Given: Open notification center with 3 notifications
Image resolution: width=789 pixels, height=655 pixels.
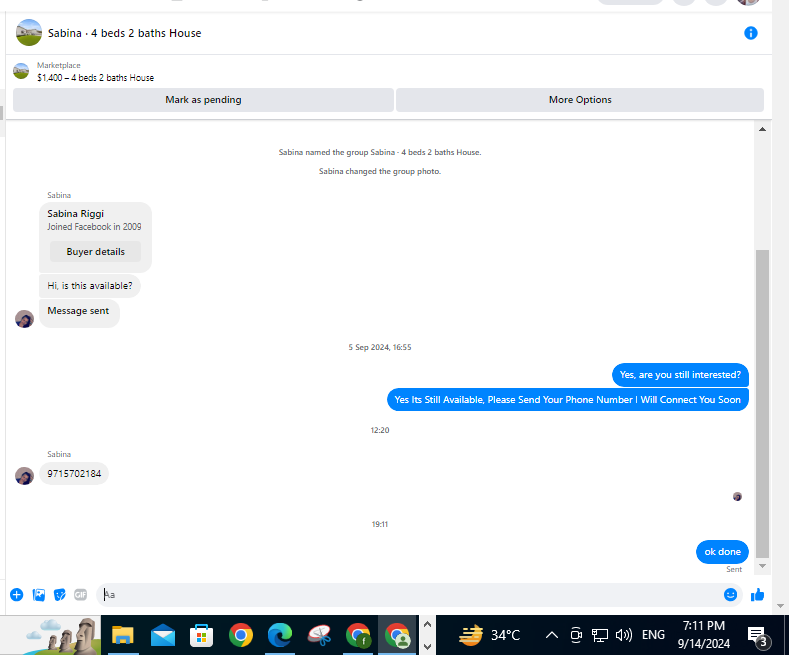Looking at the screenshot, I should pos(757,636).
